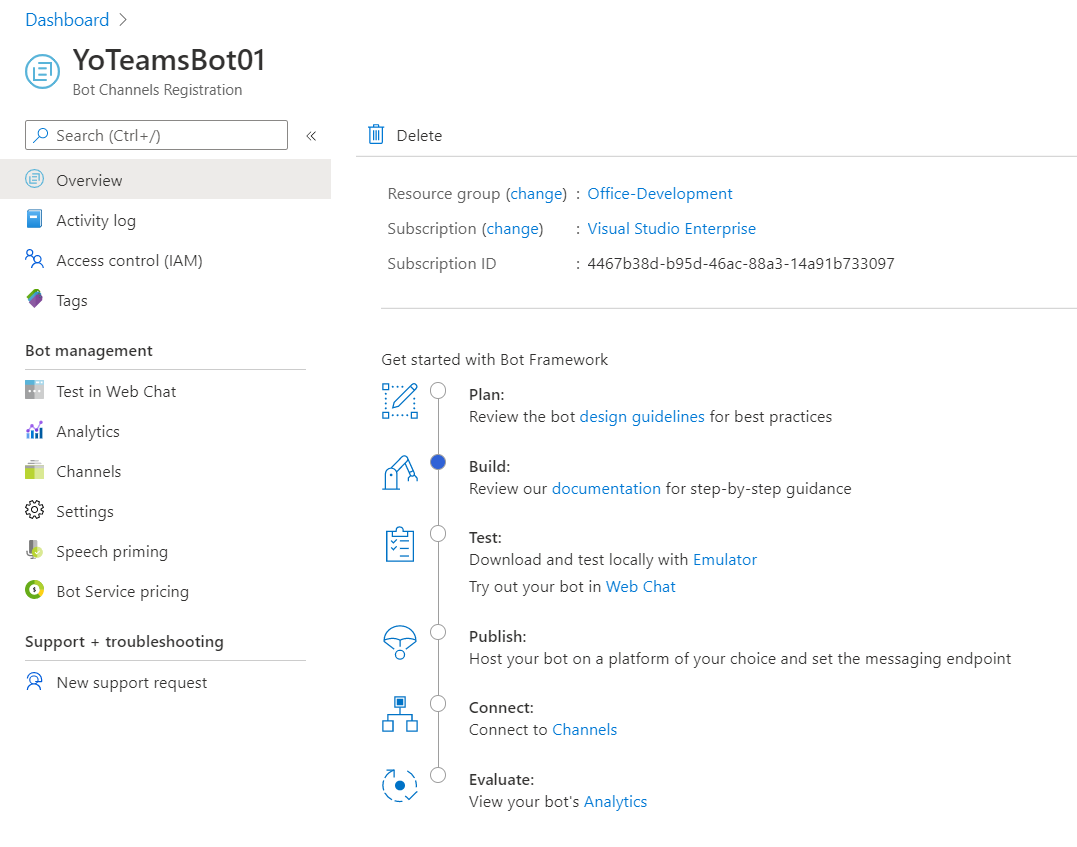Image resolution: width=1077 pixels, height=847 pixels.
Task: Select the Build step circle marker
Action: click(x=438, y=462)
